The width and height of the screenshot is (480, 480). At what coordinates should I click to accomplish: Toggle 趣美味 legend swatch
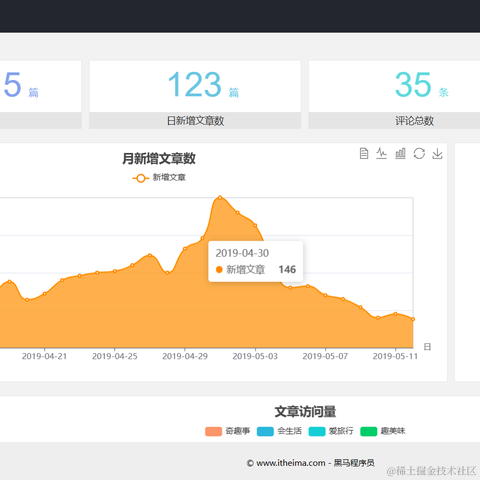[x=369, y=431]
